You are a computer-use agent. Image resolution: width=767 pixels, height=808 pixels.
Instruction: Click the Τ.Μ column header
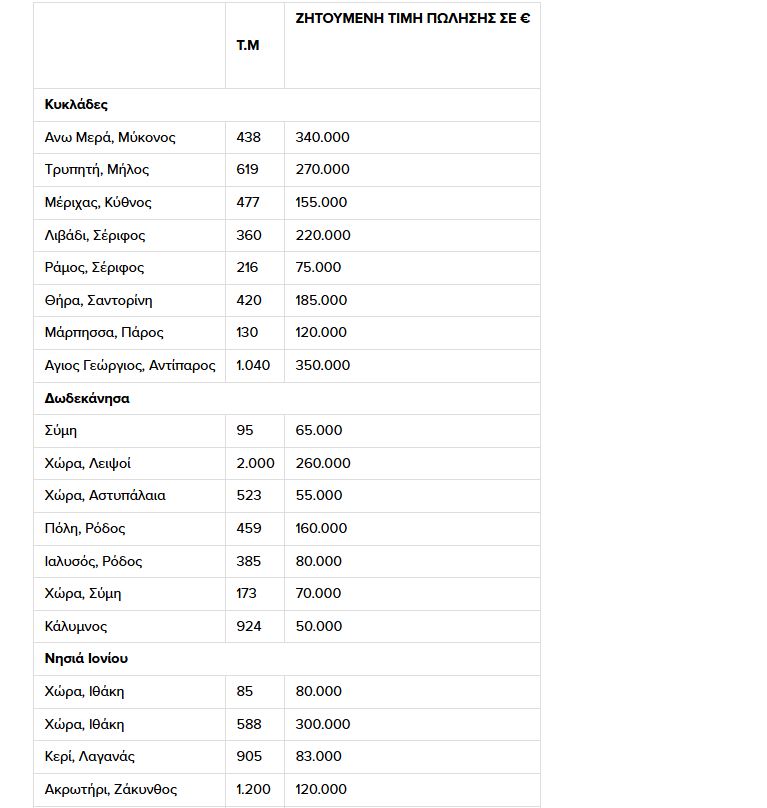click(248, 45)
